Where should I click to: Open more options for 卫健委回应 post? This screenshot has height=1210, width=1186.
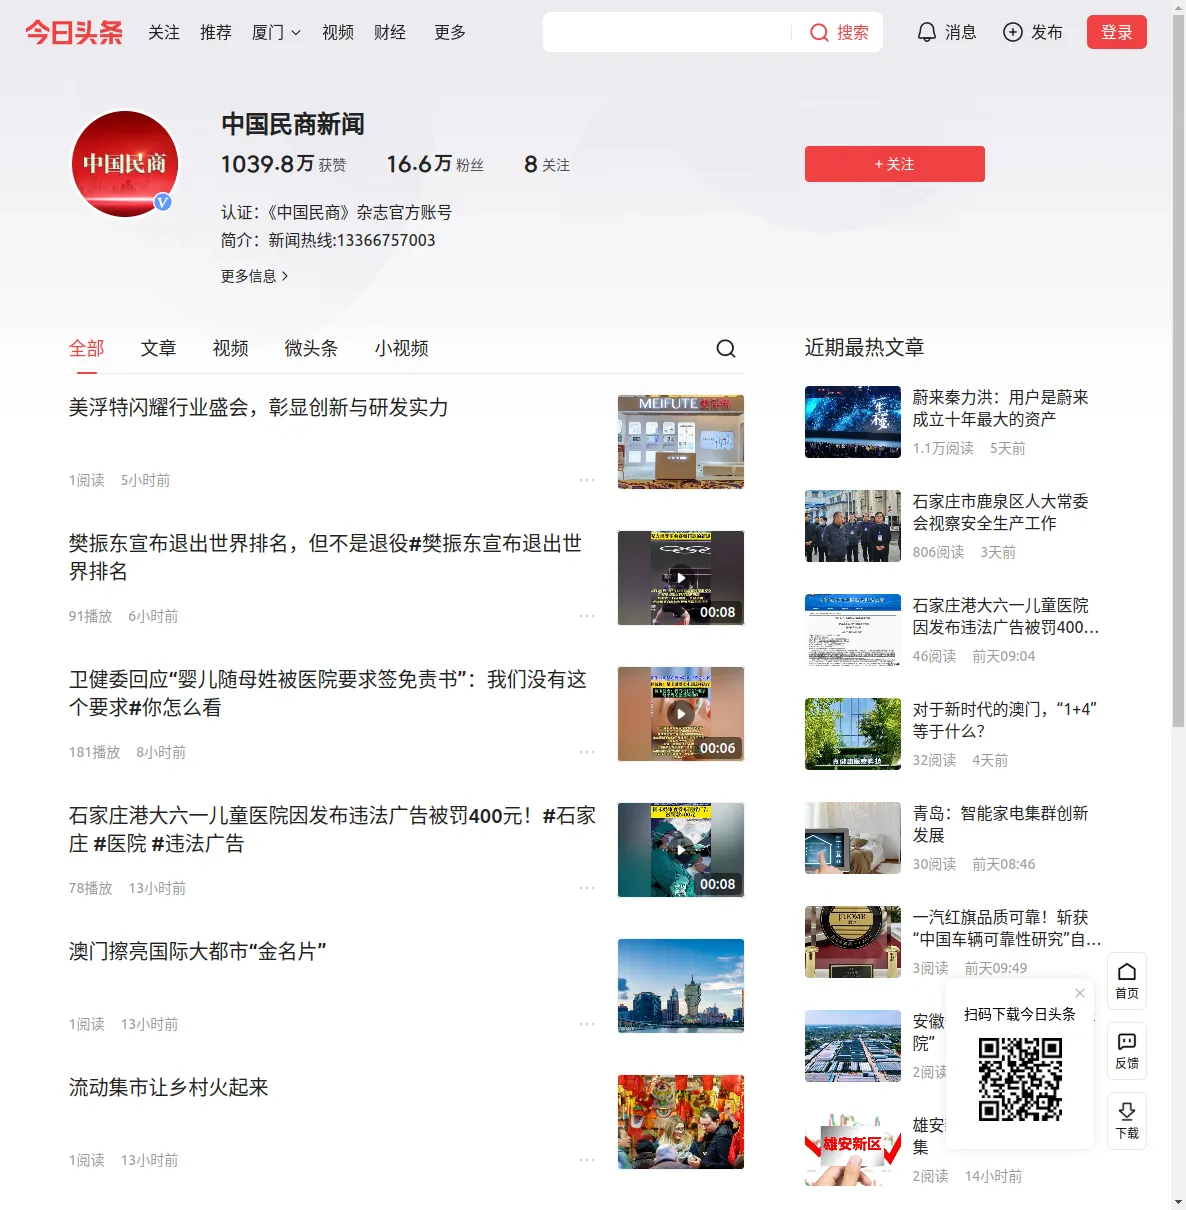click(587, 752)
